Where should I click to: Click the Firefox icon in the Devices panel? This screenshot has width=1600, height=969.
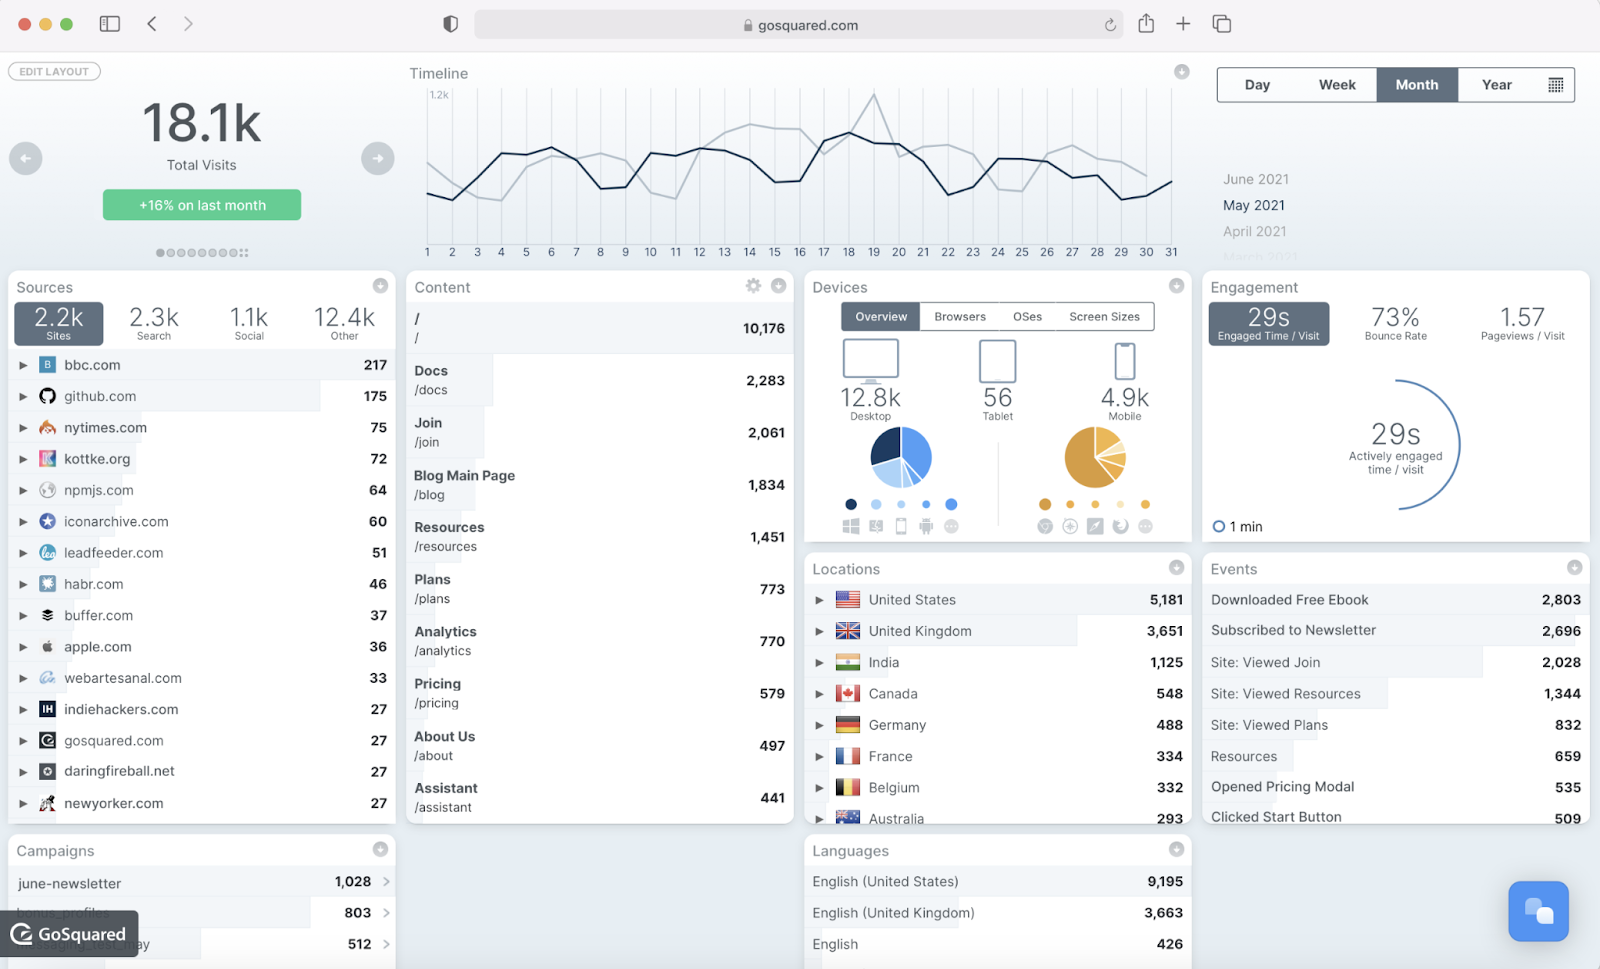[x=1120, y=525]
